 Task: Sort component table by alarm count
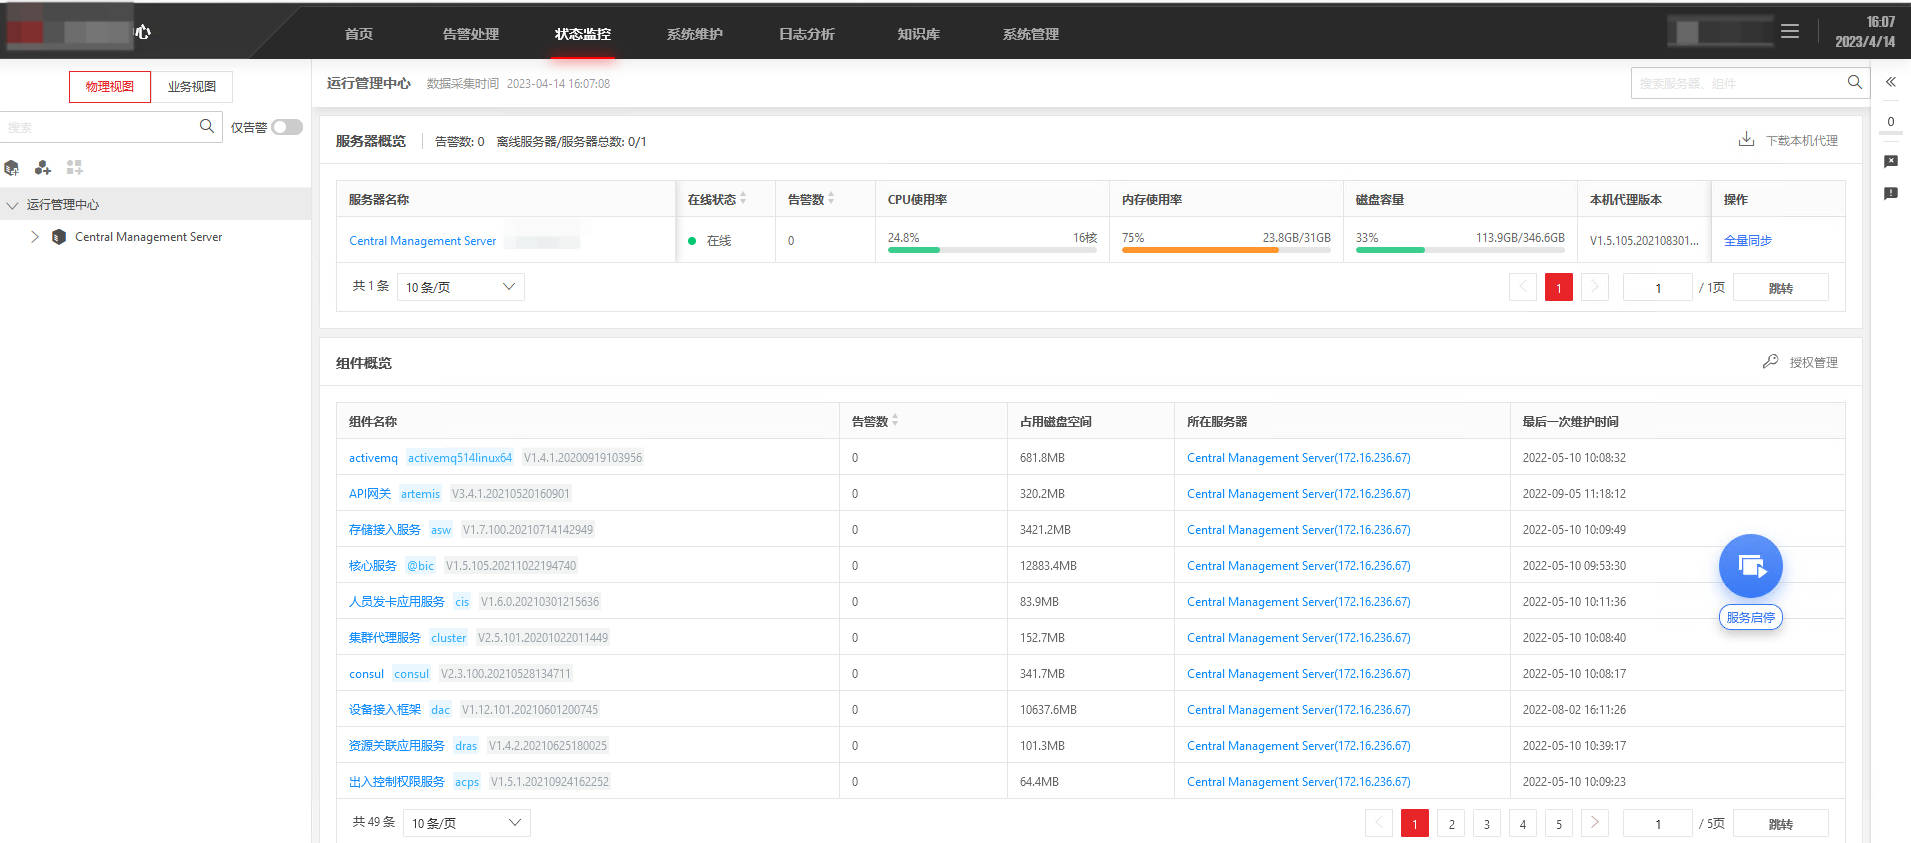895,421
